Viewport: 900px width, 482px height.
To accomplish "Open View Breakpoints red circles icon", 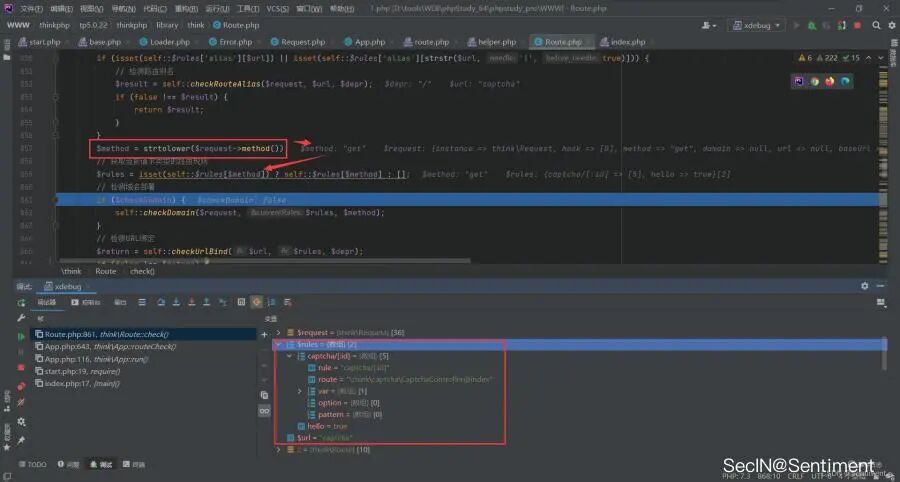I will (x=21, y=387).
